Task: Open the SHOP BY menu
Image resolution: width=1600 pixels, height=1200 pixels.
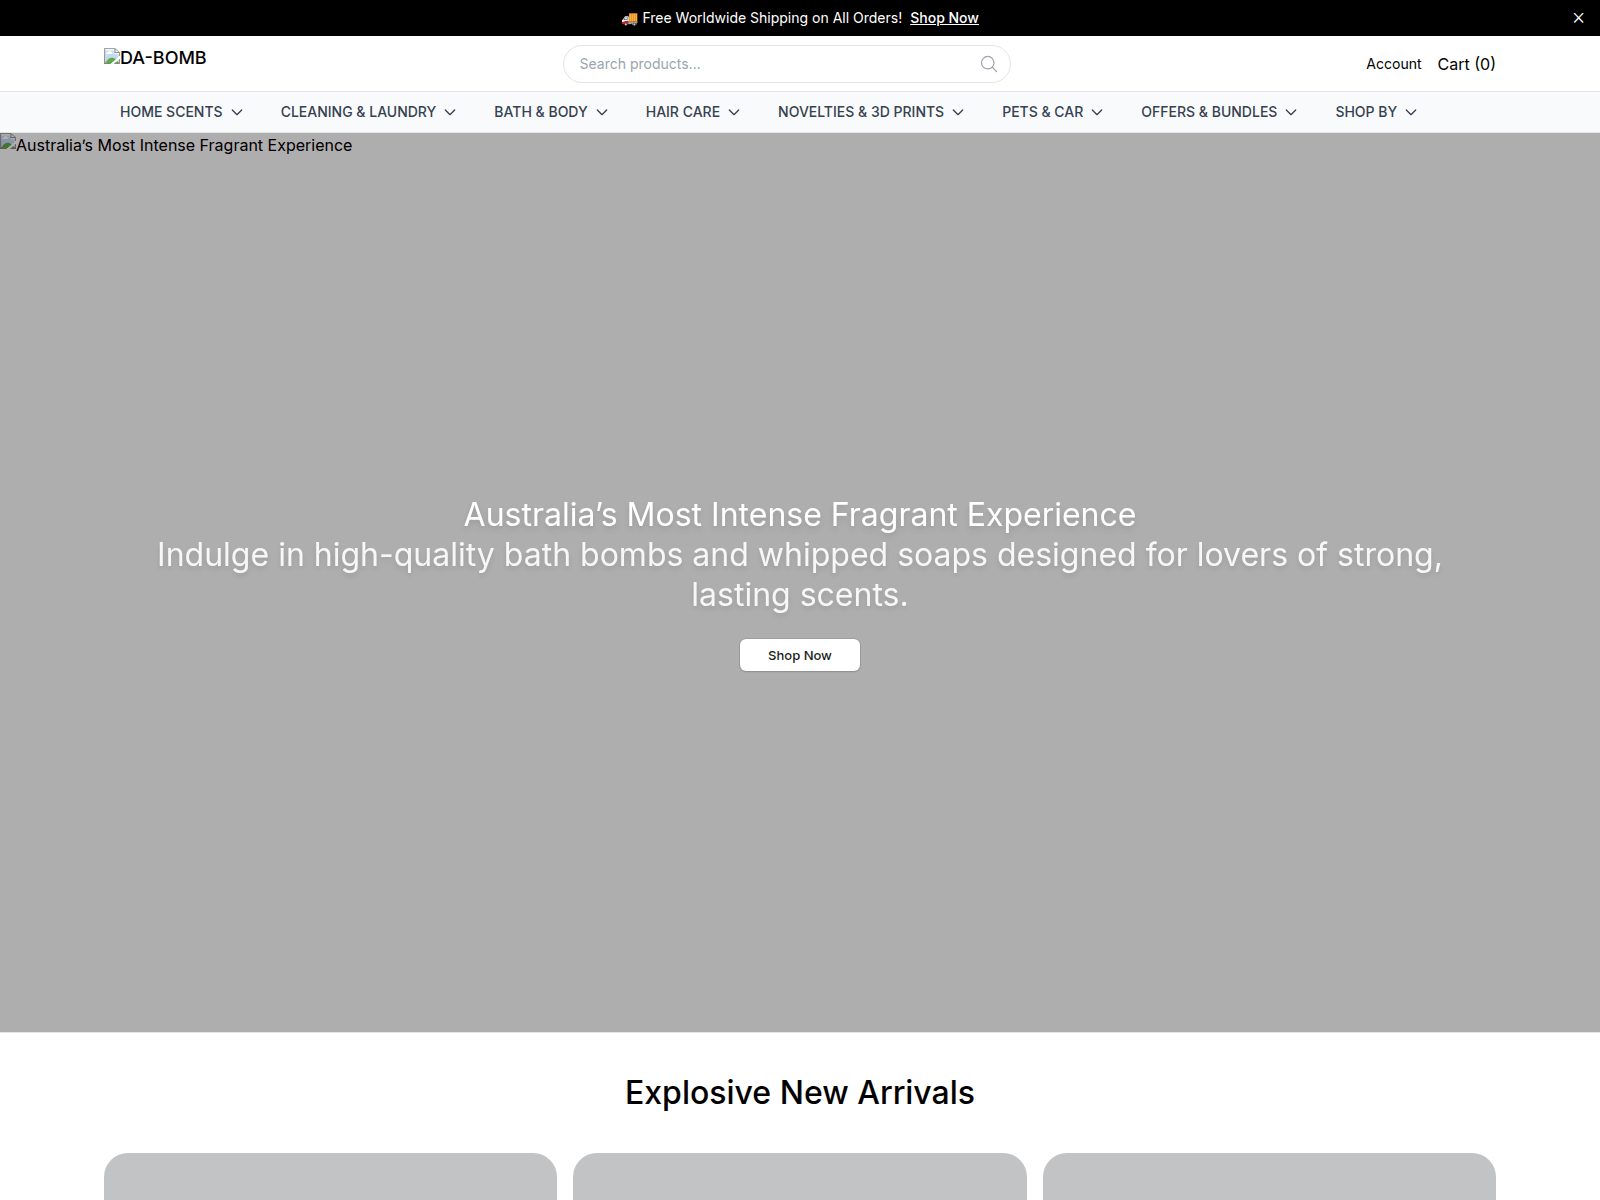Action: 1376,112
